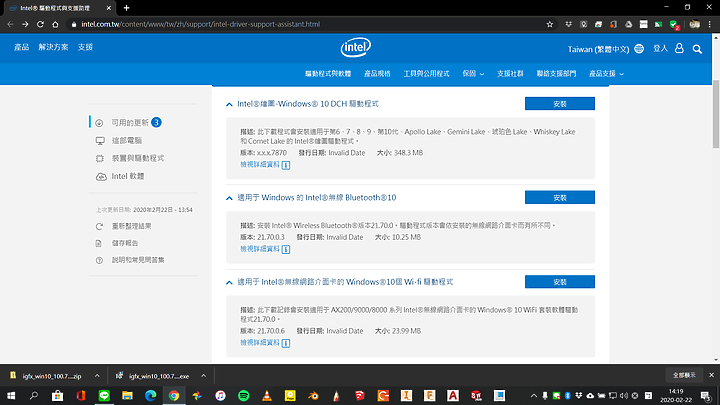Open the 解決方案 menu
The image size is (720, 405).
point(53,47)
